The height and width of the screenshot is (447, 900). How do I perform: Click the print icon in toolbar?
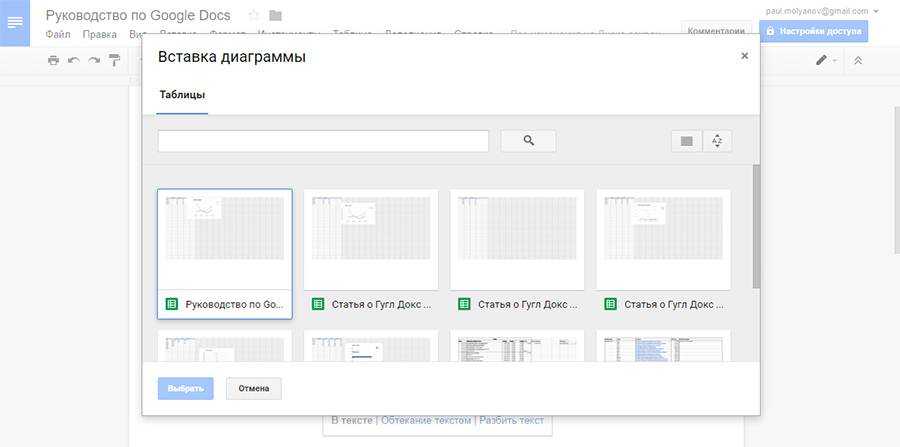point(53,60)
